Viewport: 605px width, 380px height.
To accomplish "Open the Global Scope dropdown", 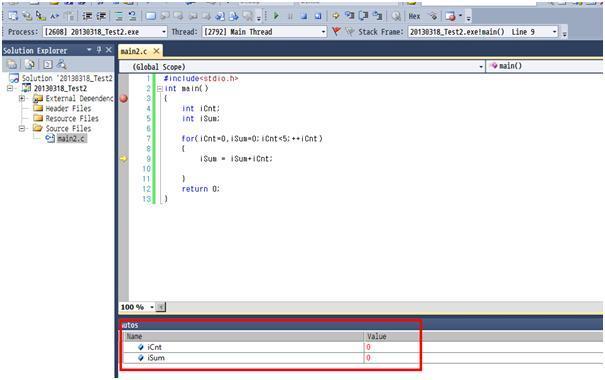I will tap(481, 67).
